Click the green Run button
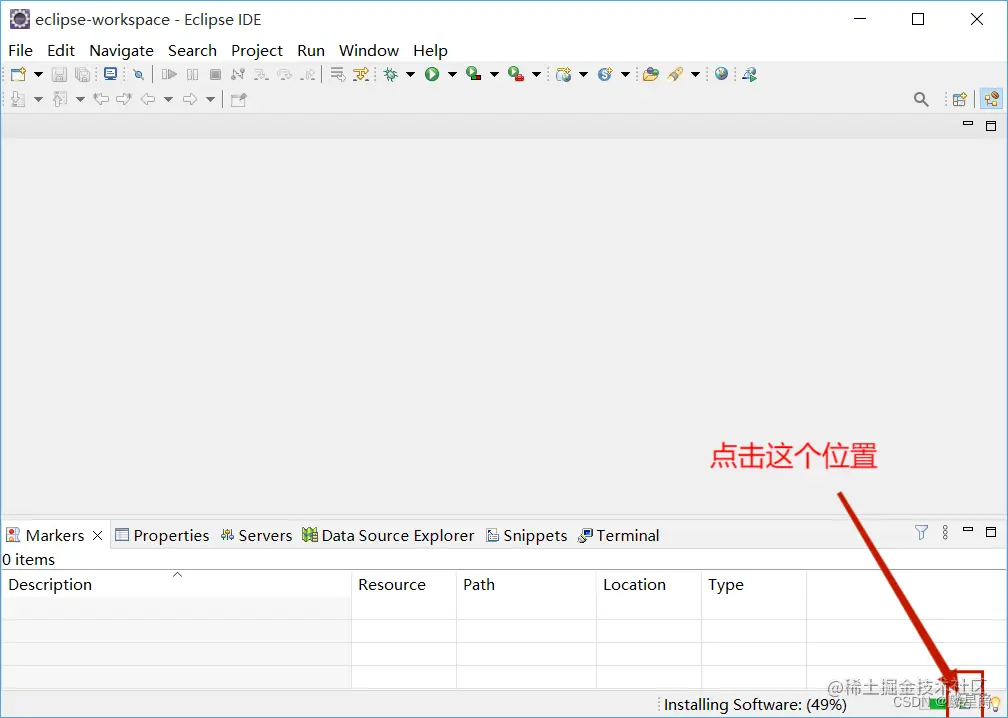 432,75
